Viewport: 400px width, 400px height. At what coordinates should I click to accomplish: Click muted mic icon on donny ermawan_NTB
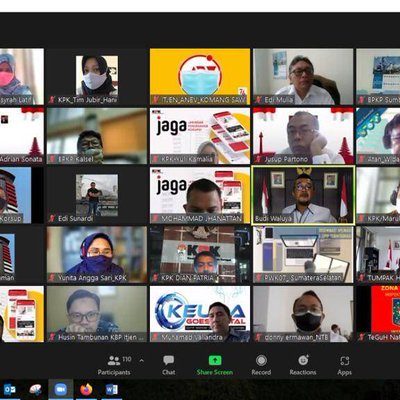click(258, 337)
